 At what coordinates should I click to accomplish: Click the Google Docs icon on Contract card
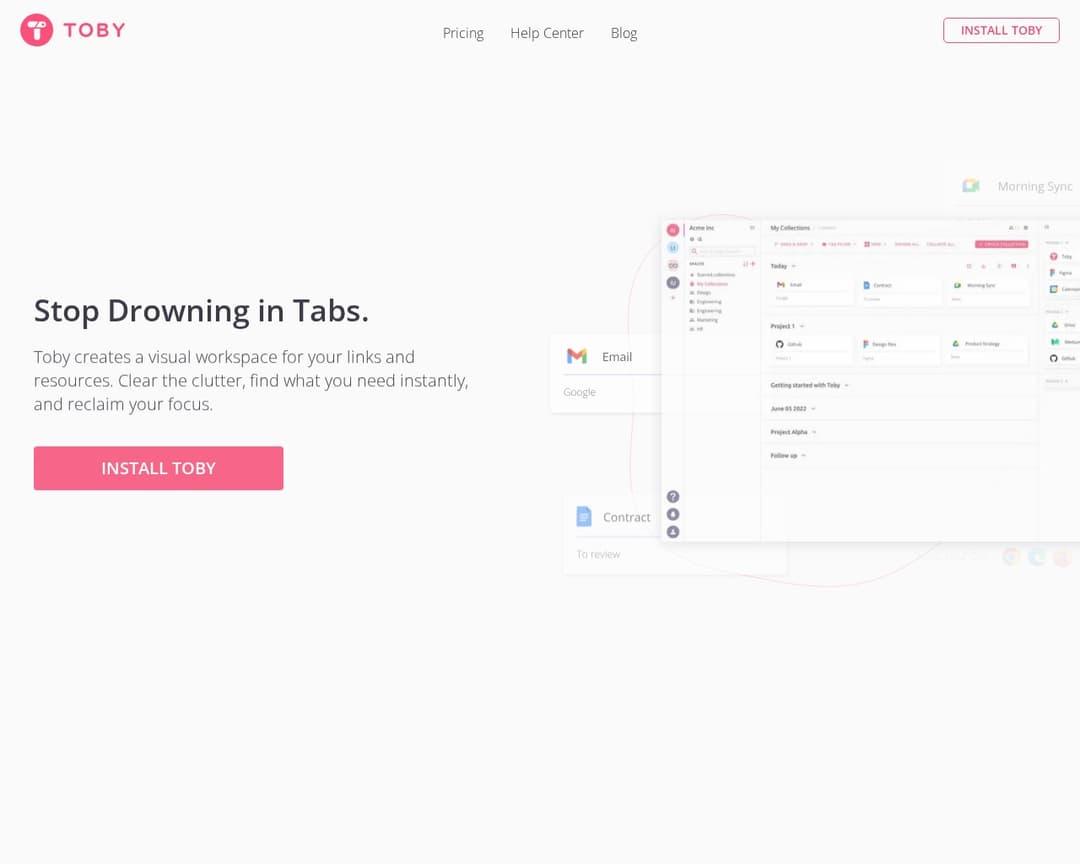pyautogui.click(x=583, y=516)
